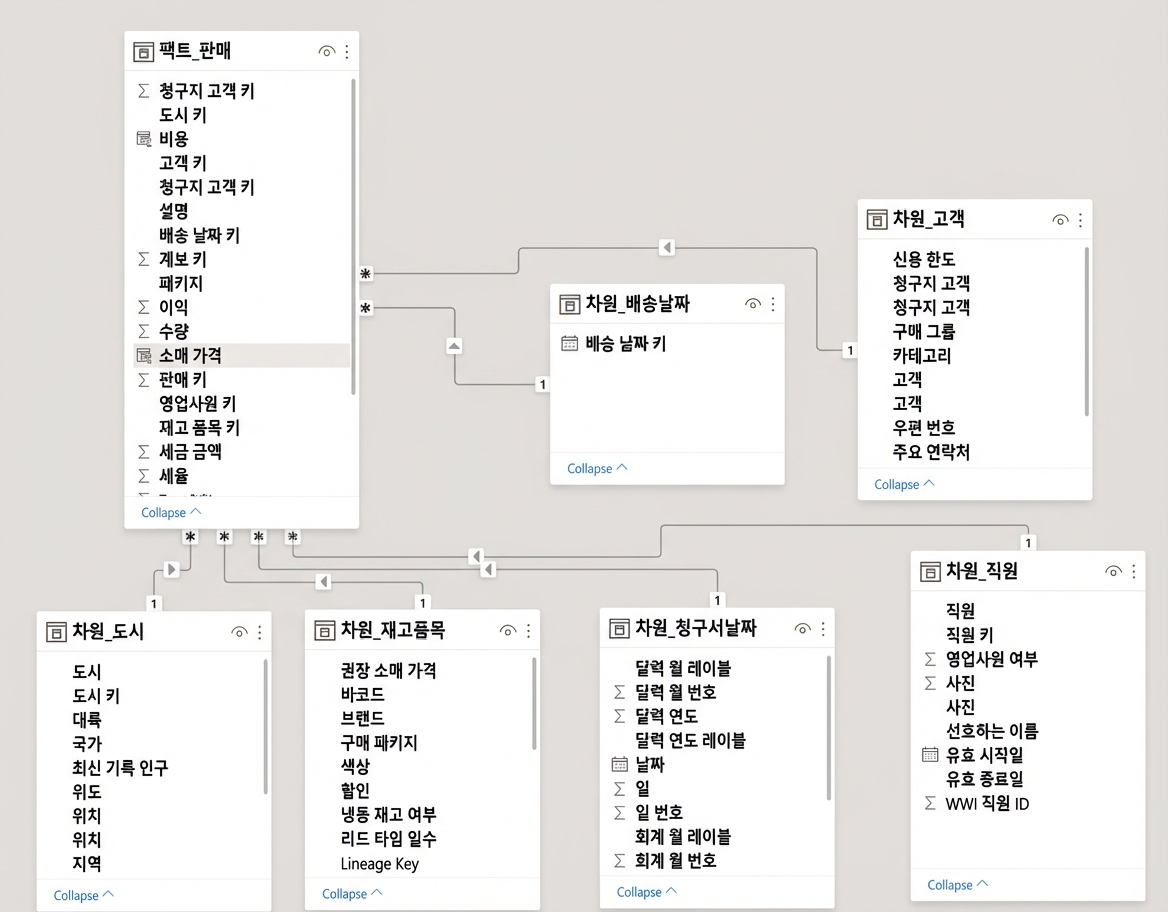Viewport: 1168px width, 912px height.
Task: Toggle visibility of 차원_재고품목 table
Action: click(x=508, y=631)
